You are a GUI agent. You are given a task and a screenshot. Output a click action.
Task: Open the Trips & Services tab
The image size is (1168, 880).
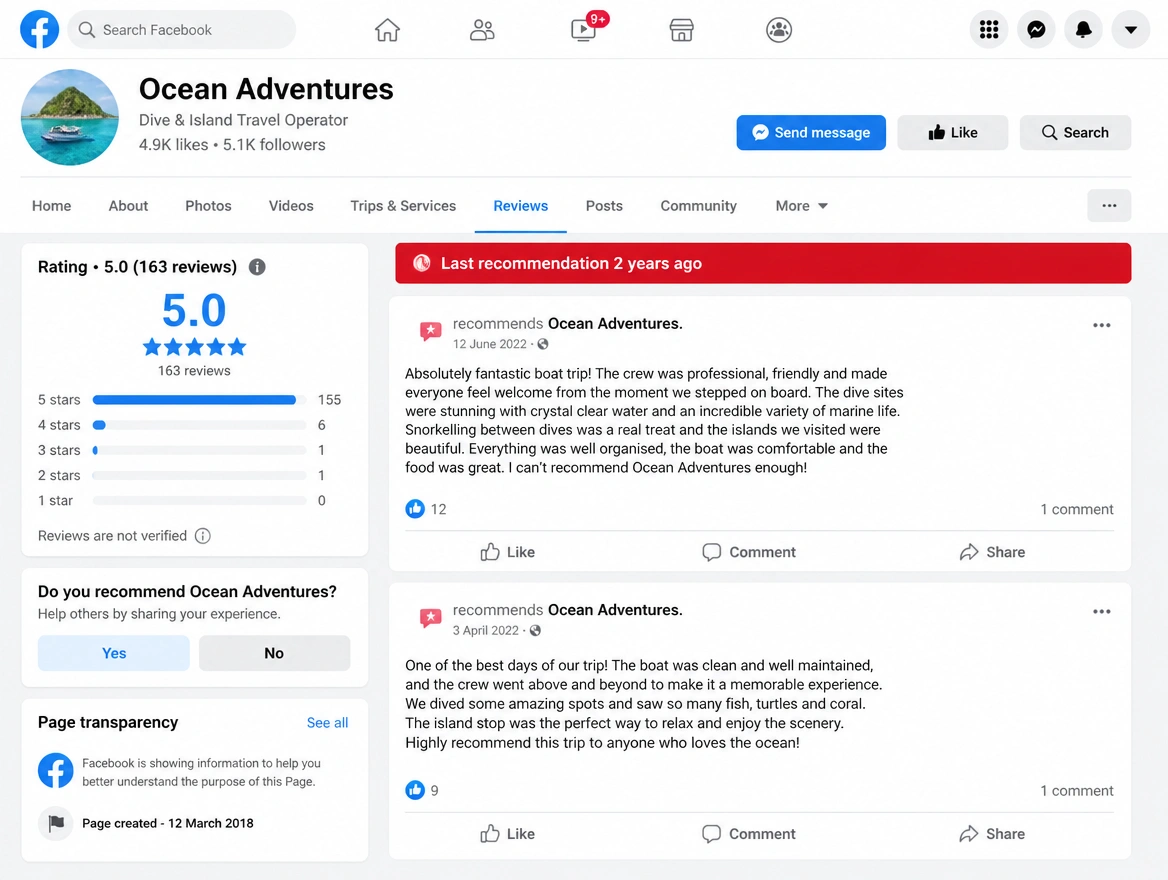(403, 206)
